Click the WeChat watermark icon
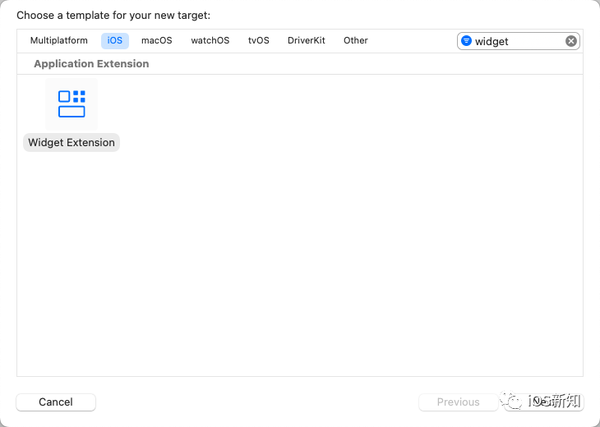This screenshot has height=427, width=600. point(512,400)
